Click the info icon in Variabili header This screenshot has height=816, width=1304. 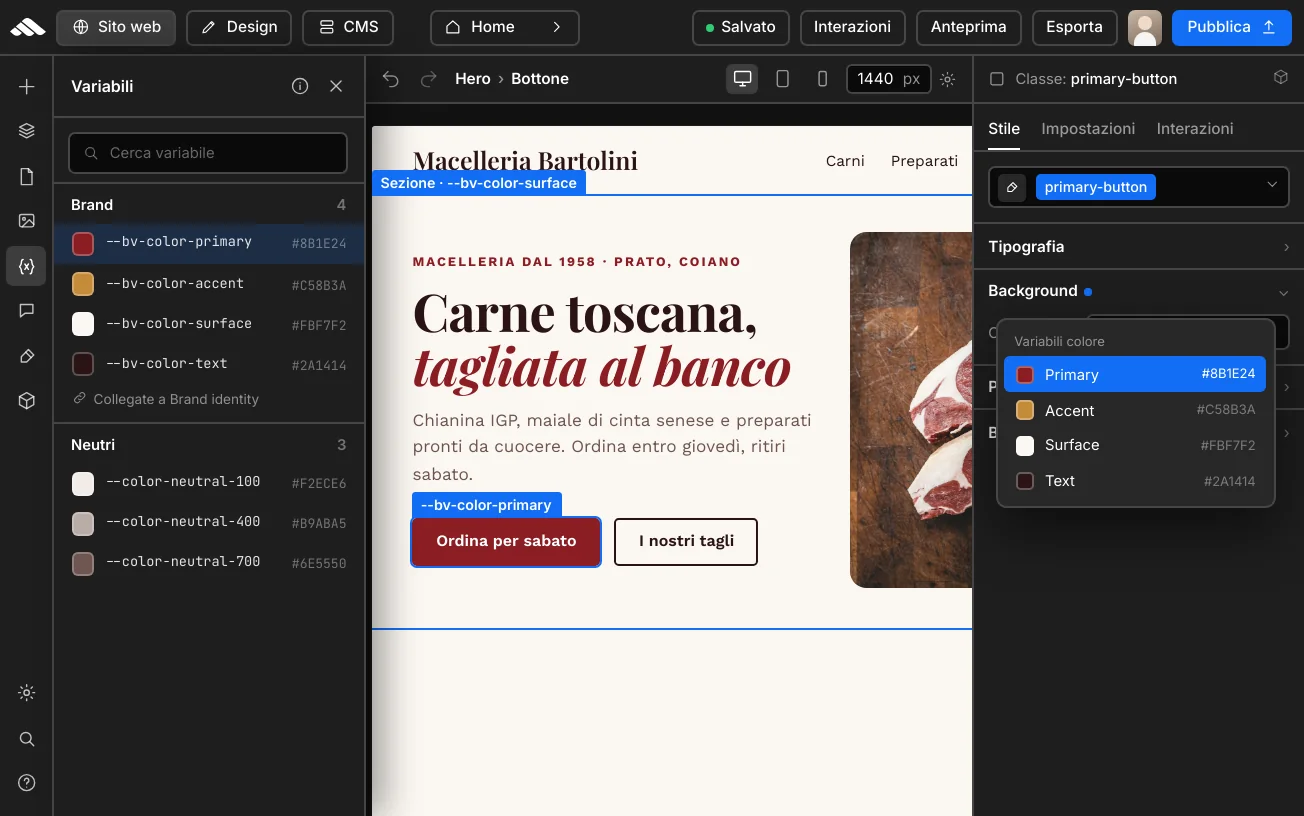tap(300, 86)
